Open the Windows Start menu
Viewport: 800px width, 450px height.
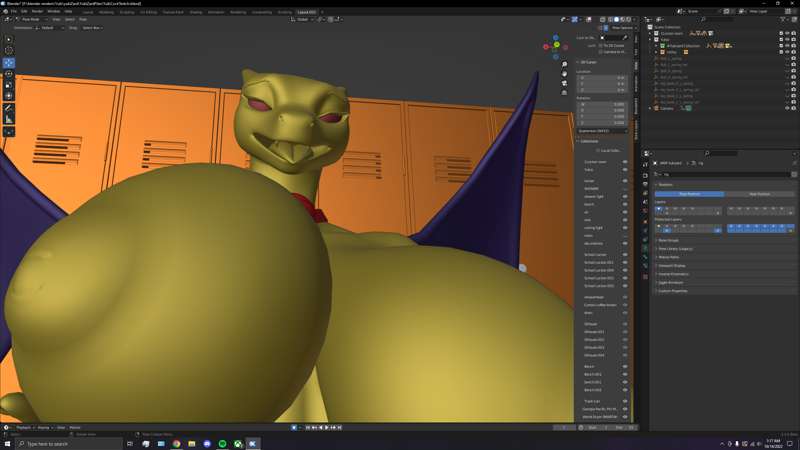[x=7, y=443]
